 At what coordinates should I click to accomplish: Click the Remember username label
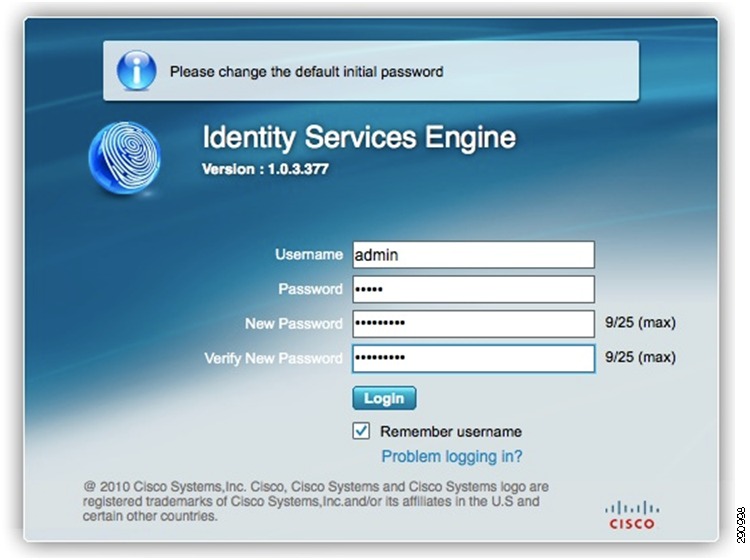click(x=451, y=431)
